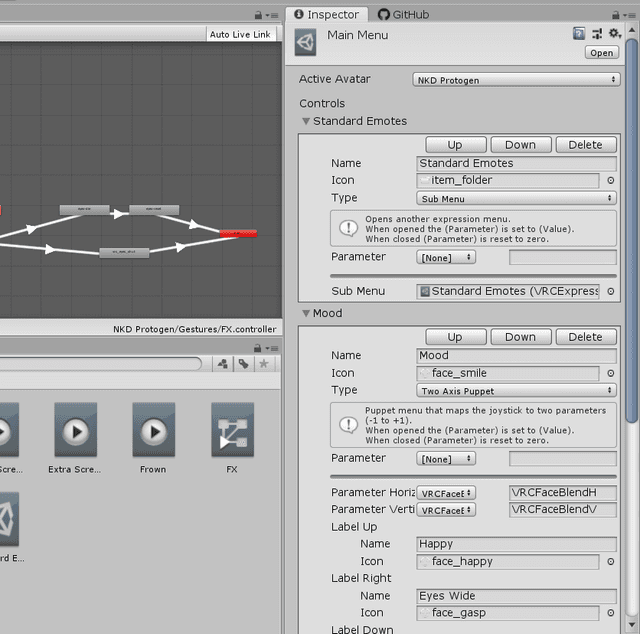Open object picker for Sub Menu field
640x634 pixels.
611,291
